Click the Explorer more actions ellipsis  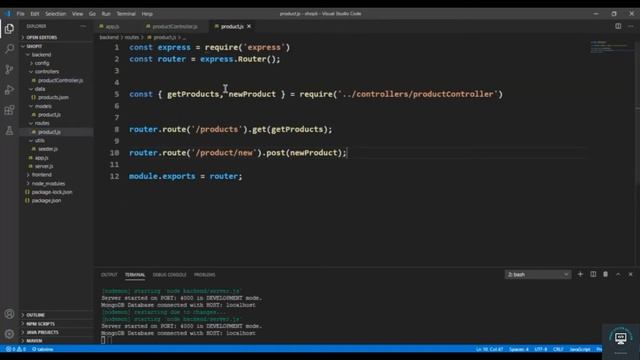pos(83,26)
